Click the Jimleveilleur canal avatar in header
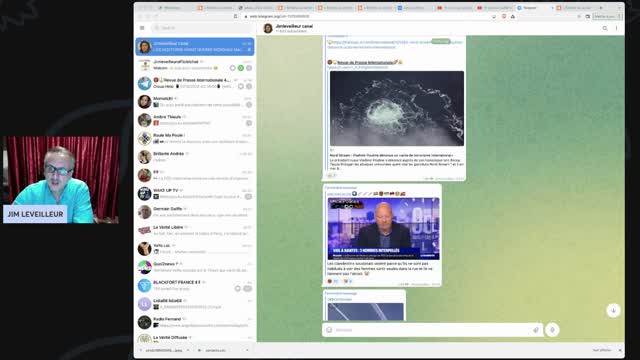This screenshot has width=640, height=360. click(268, 28)
